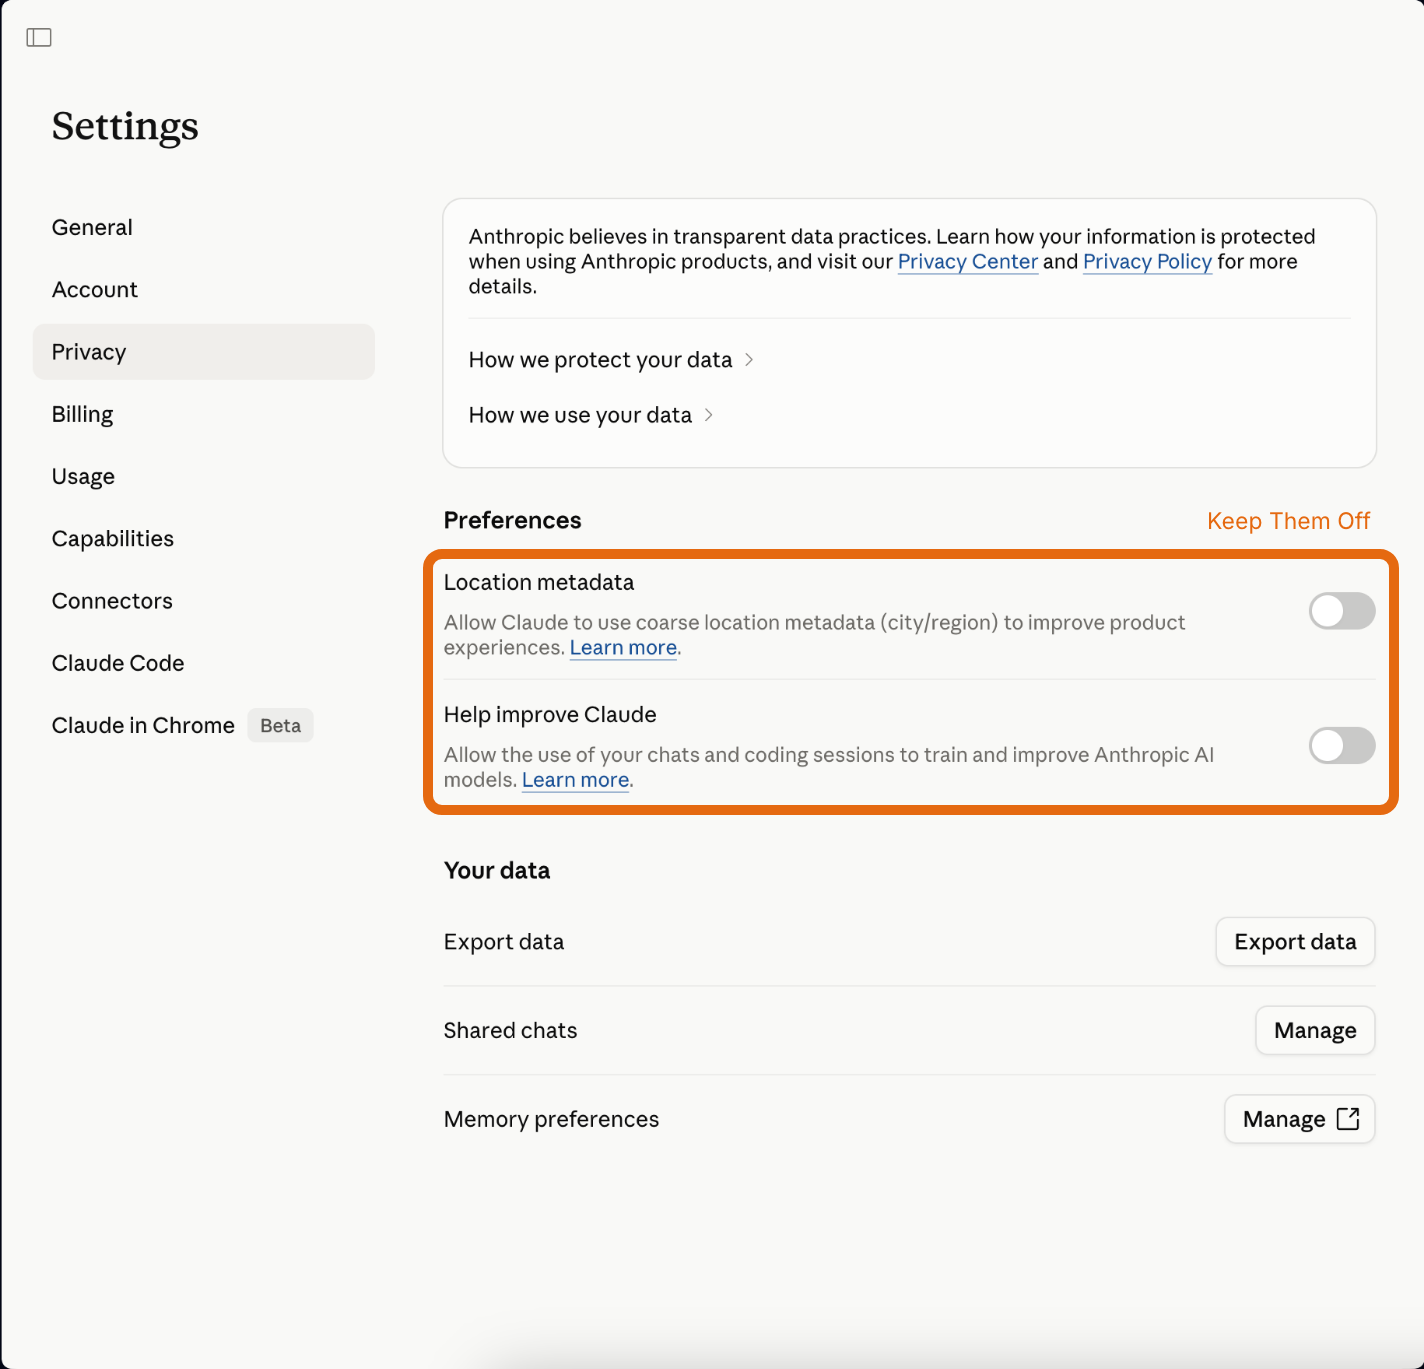View the Capabilities settings
1424x1369 pixels.
click(x=112, y=538)
